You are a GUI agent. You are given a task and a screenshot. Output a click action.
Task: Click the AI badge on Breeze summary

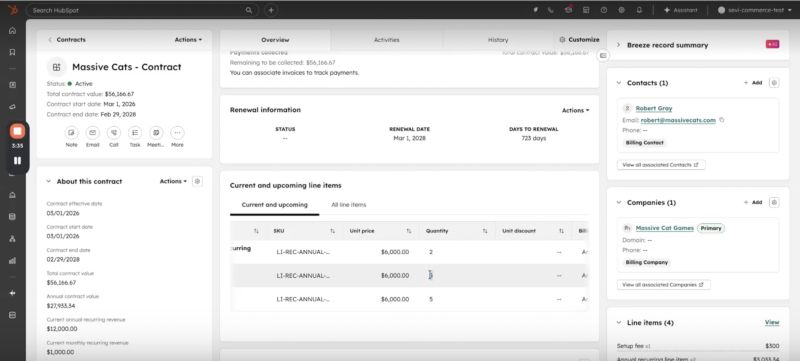772,44
